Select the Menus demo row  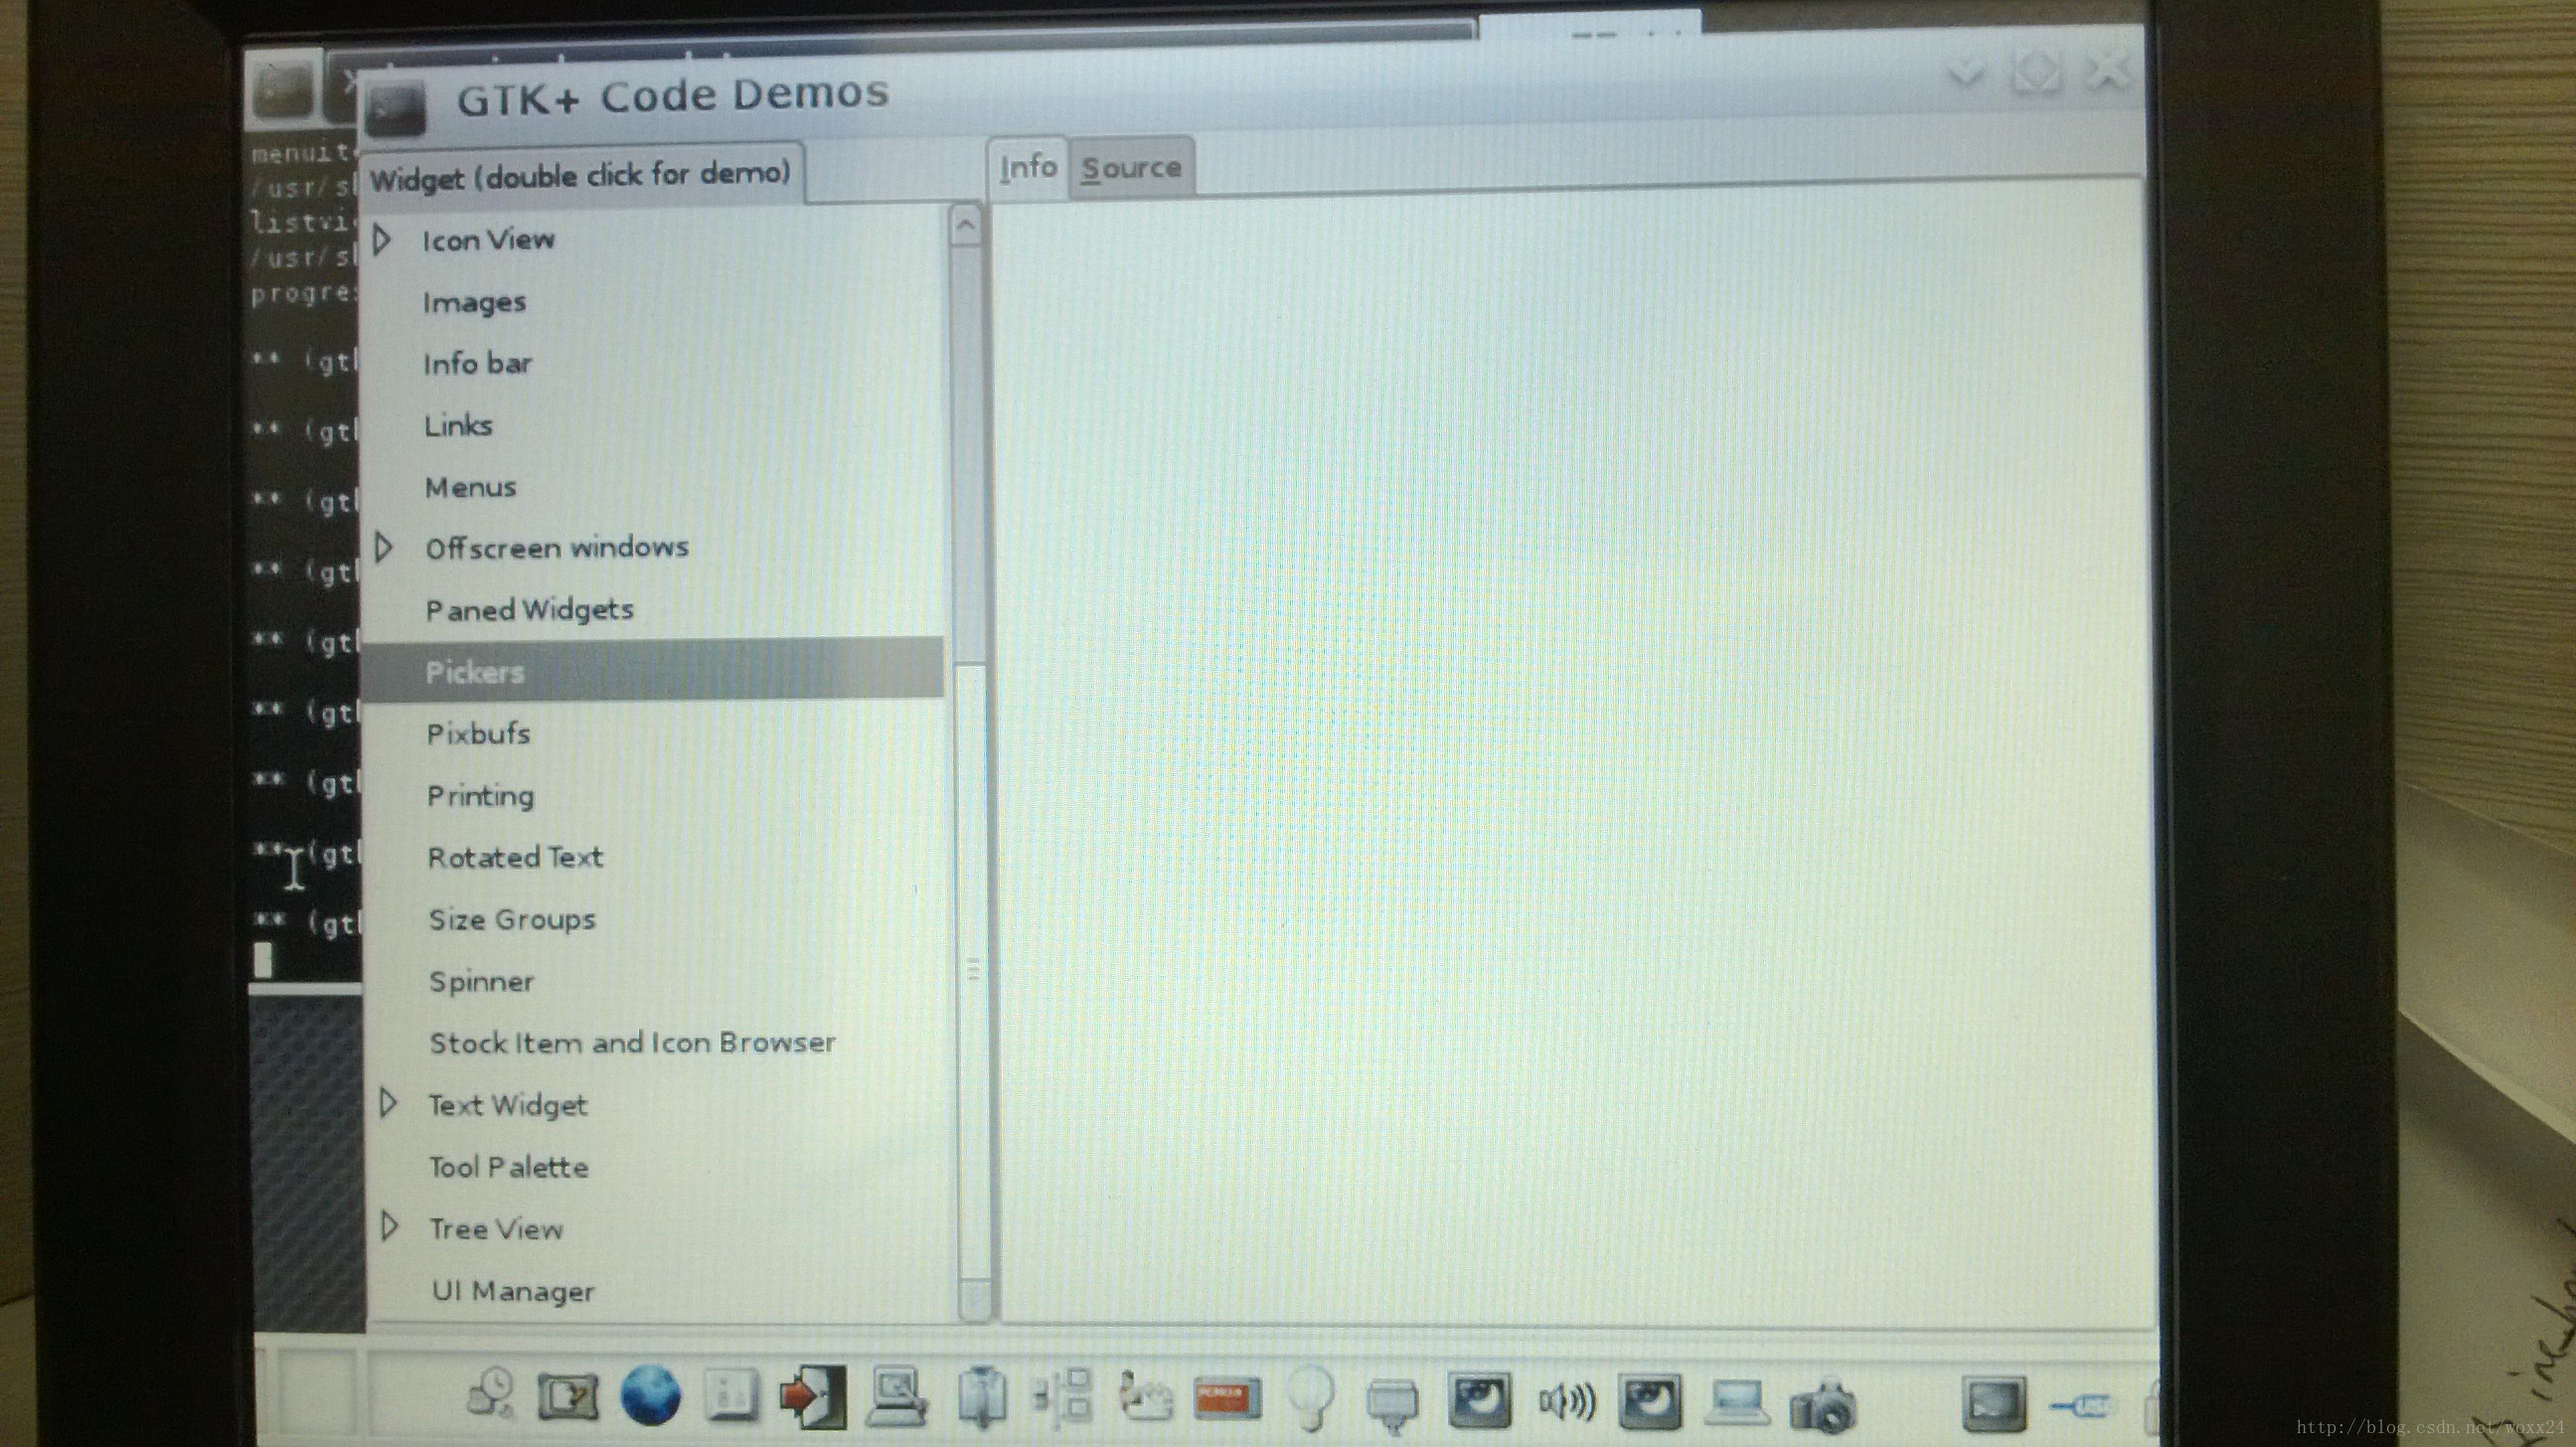652,487
